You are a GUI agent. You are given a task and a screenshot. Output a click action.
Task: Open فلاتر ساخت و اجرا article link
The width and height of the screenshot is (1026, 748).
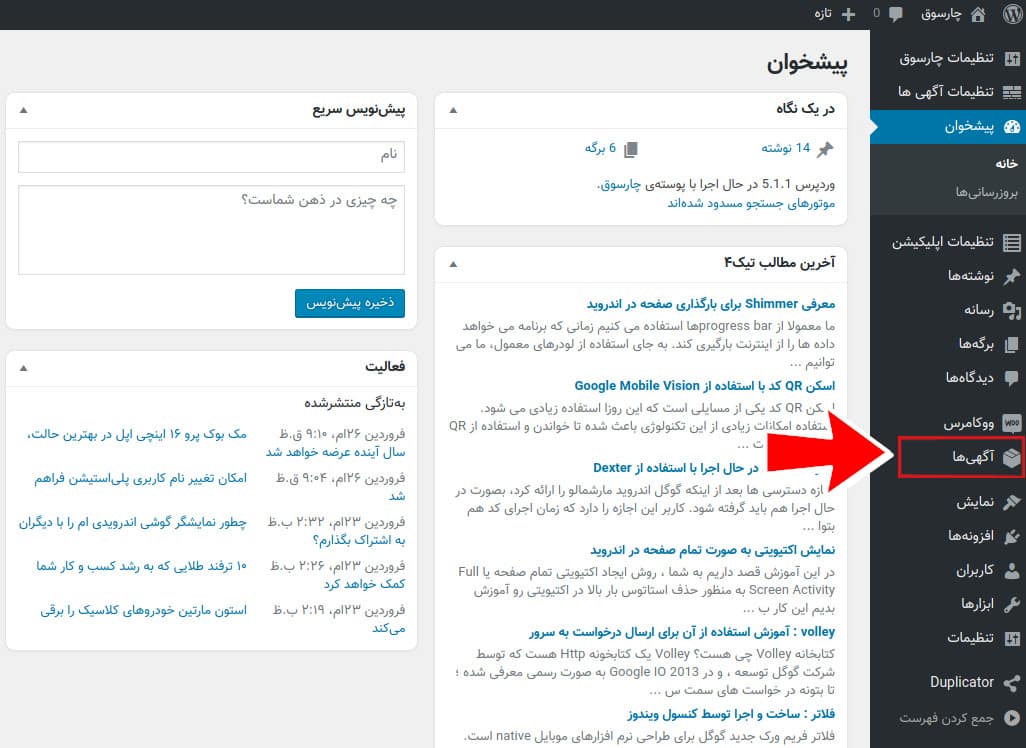[731, 714]
